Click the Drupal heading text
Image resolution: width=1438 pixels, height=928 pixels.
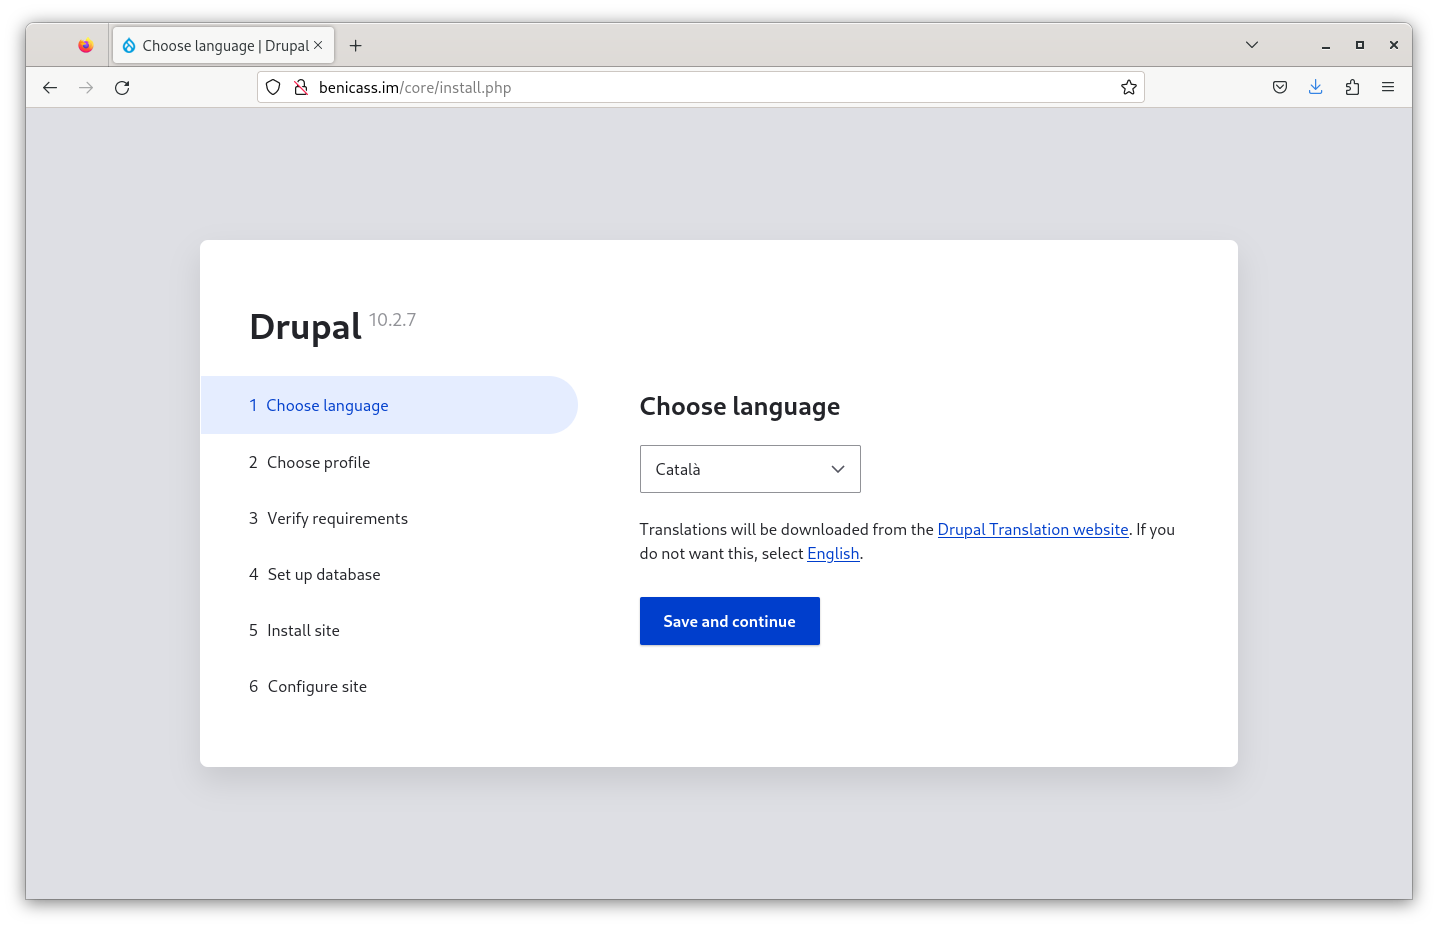pyautogui.click(x=305, y=327)
